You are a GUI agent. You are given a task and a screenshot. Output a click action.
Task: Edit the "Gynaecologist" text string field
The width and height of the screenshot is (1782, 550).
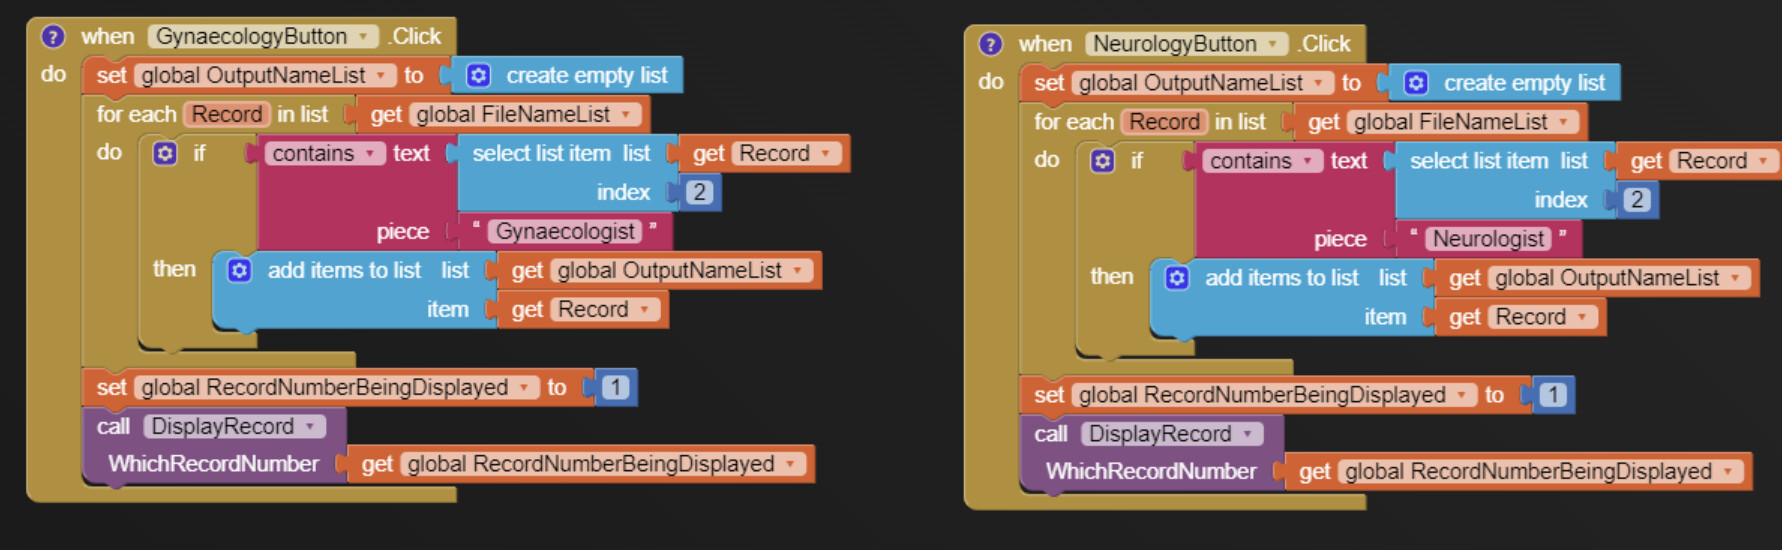565,232
